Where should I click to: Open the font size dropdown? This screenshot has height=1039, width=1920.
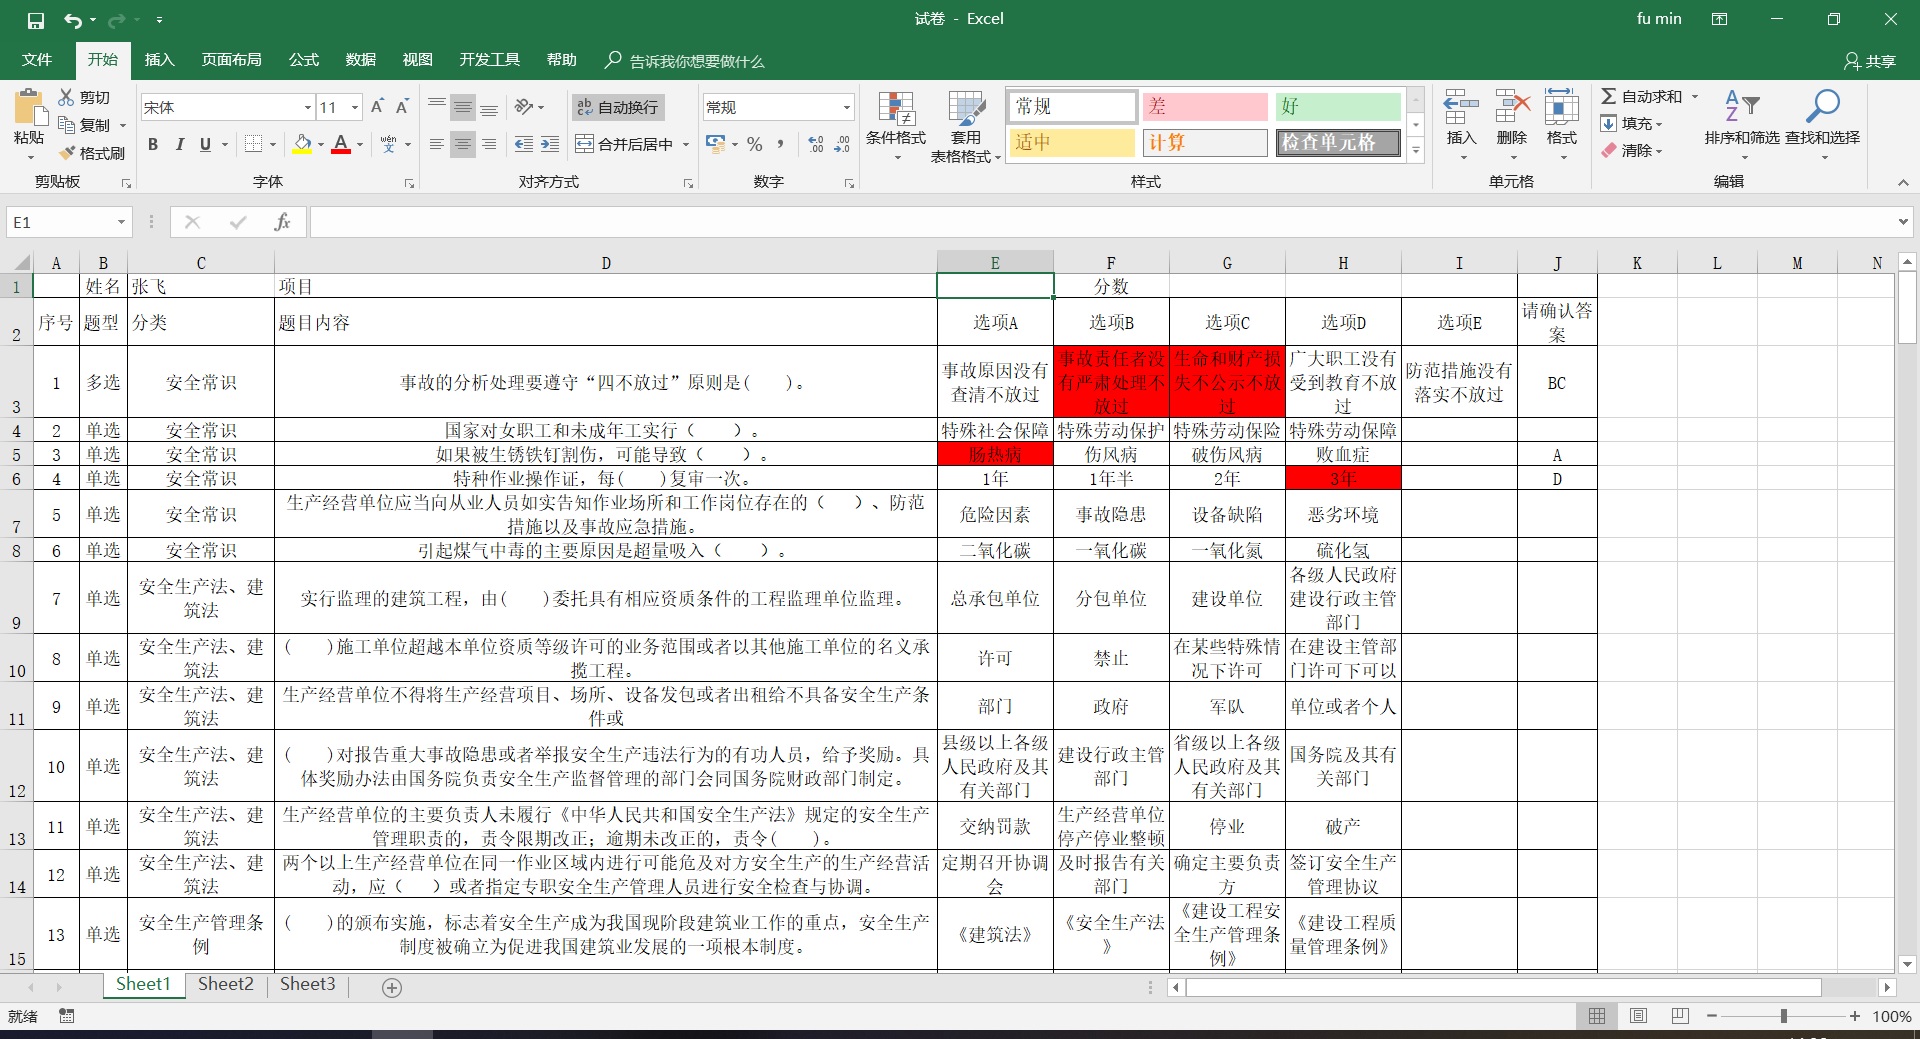pos(354,107)
